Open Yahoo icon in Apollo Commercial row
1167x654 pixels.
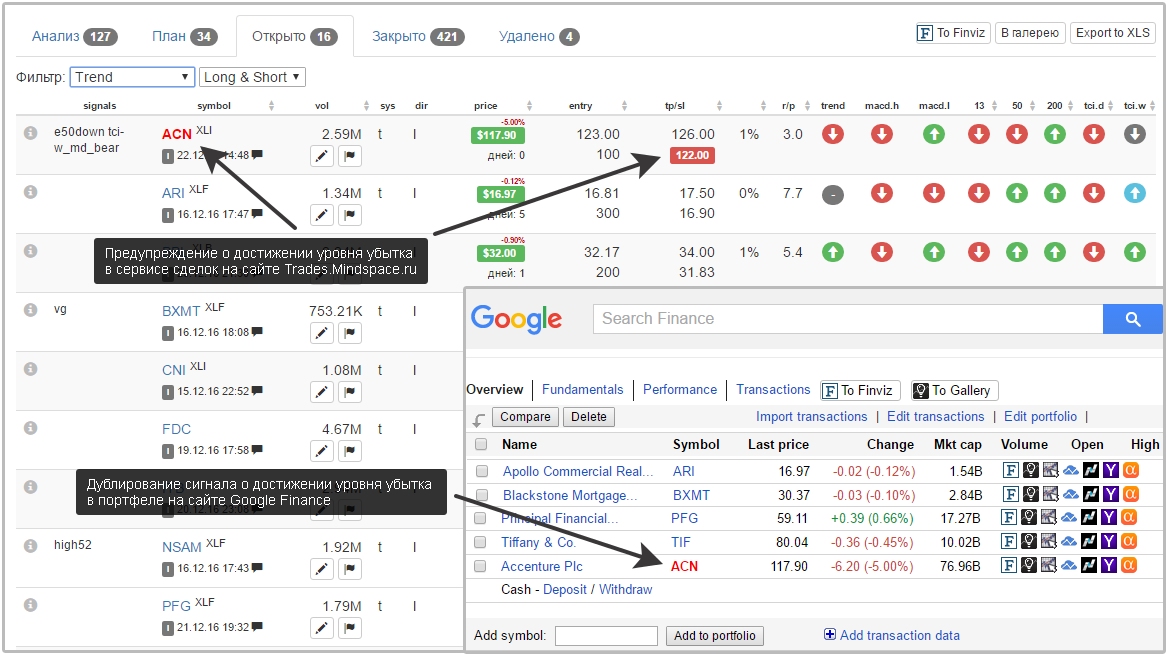click(x=1110, y=470)
